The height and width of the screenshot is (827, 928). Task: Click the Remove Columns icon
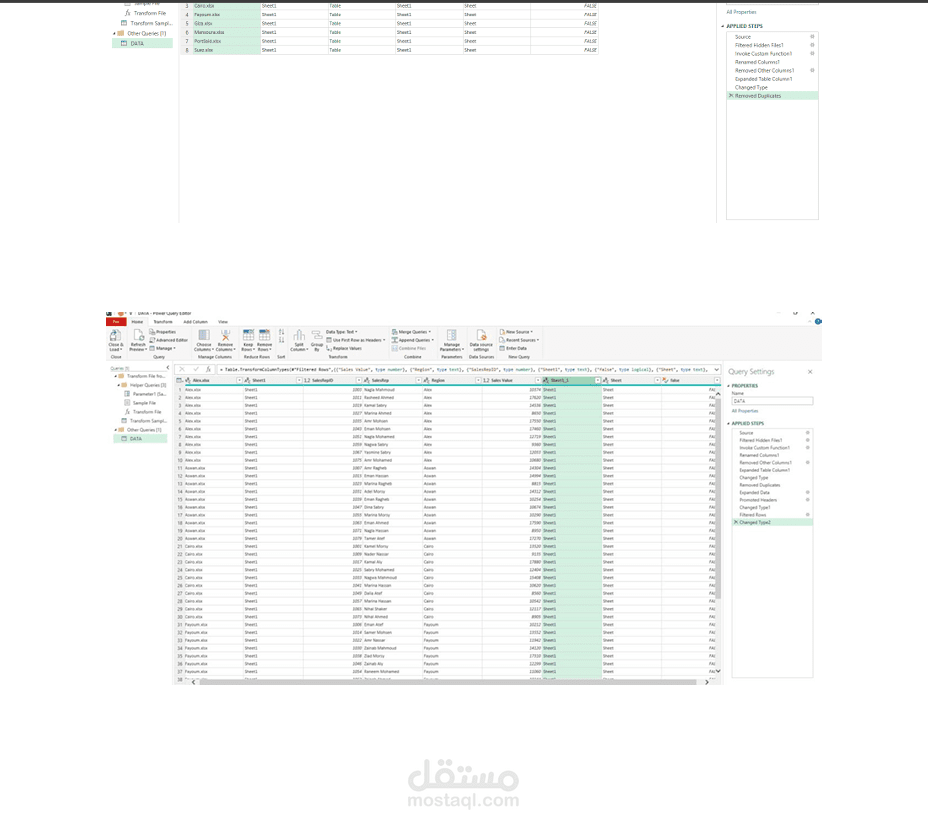tap(225, 335)
